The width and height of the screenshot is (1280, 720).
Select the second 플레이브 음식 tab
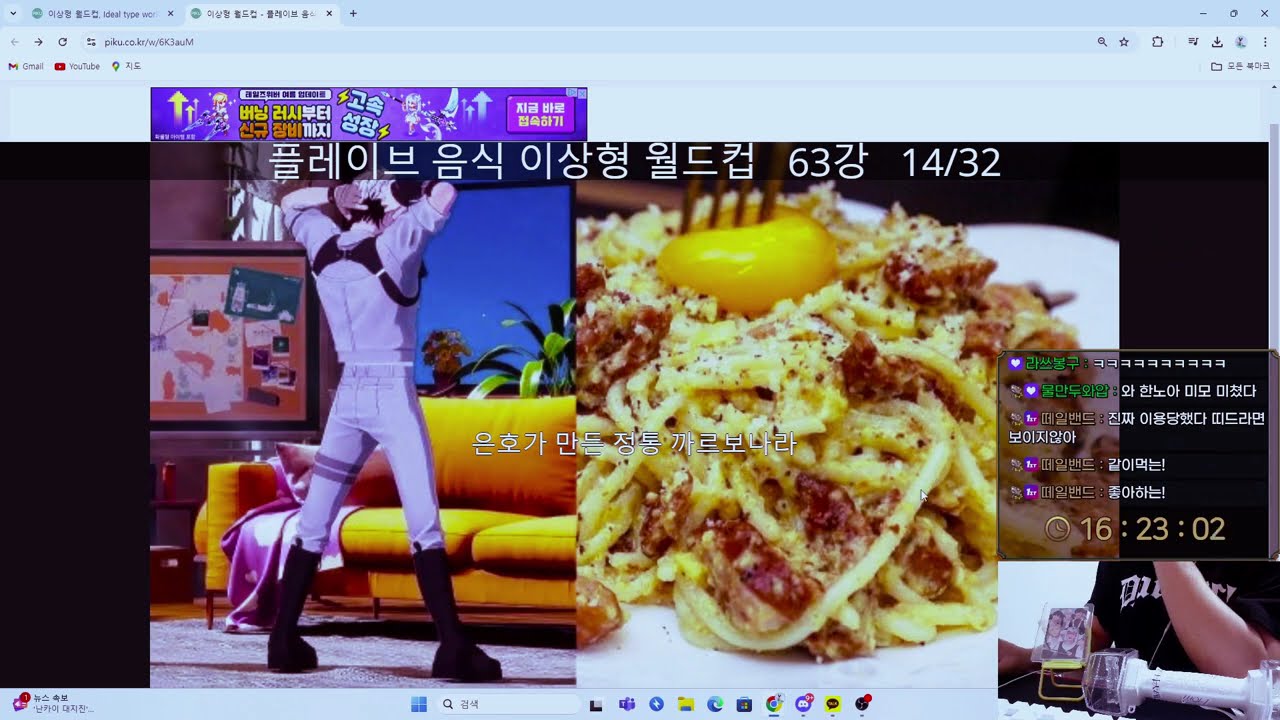click(260, 14)
